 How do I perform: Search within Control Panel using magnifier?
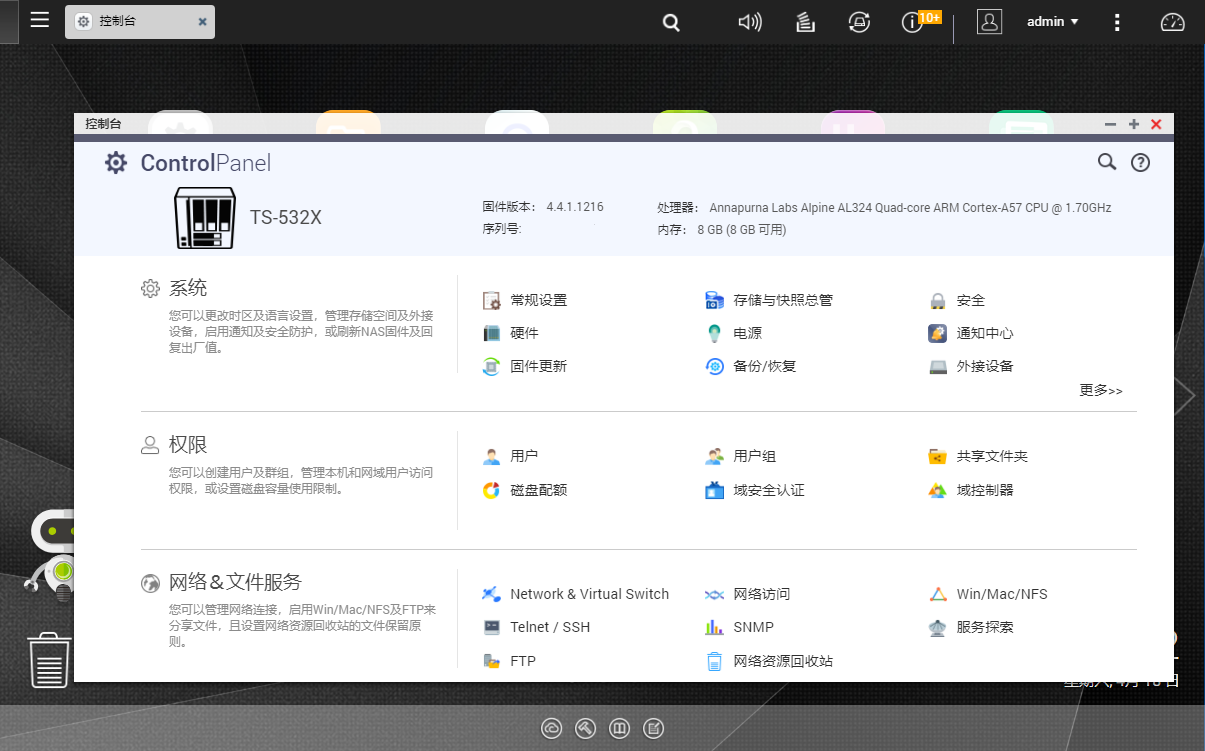tap(1107, 162)
